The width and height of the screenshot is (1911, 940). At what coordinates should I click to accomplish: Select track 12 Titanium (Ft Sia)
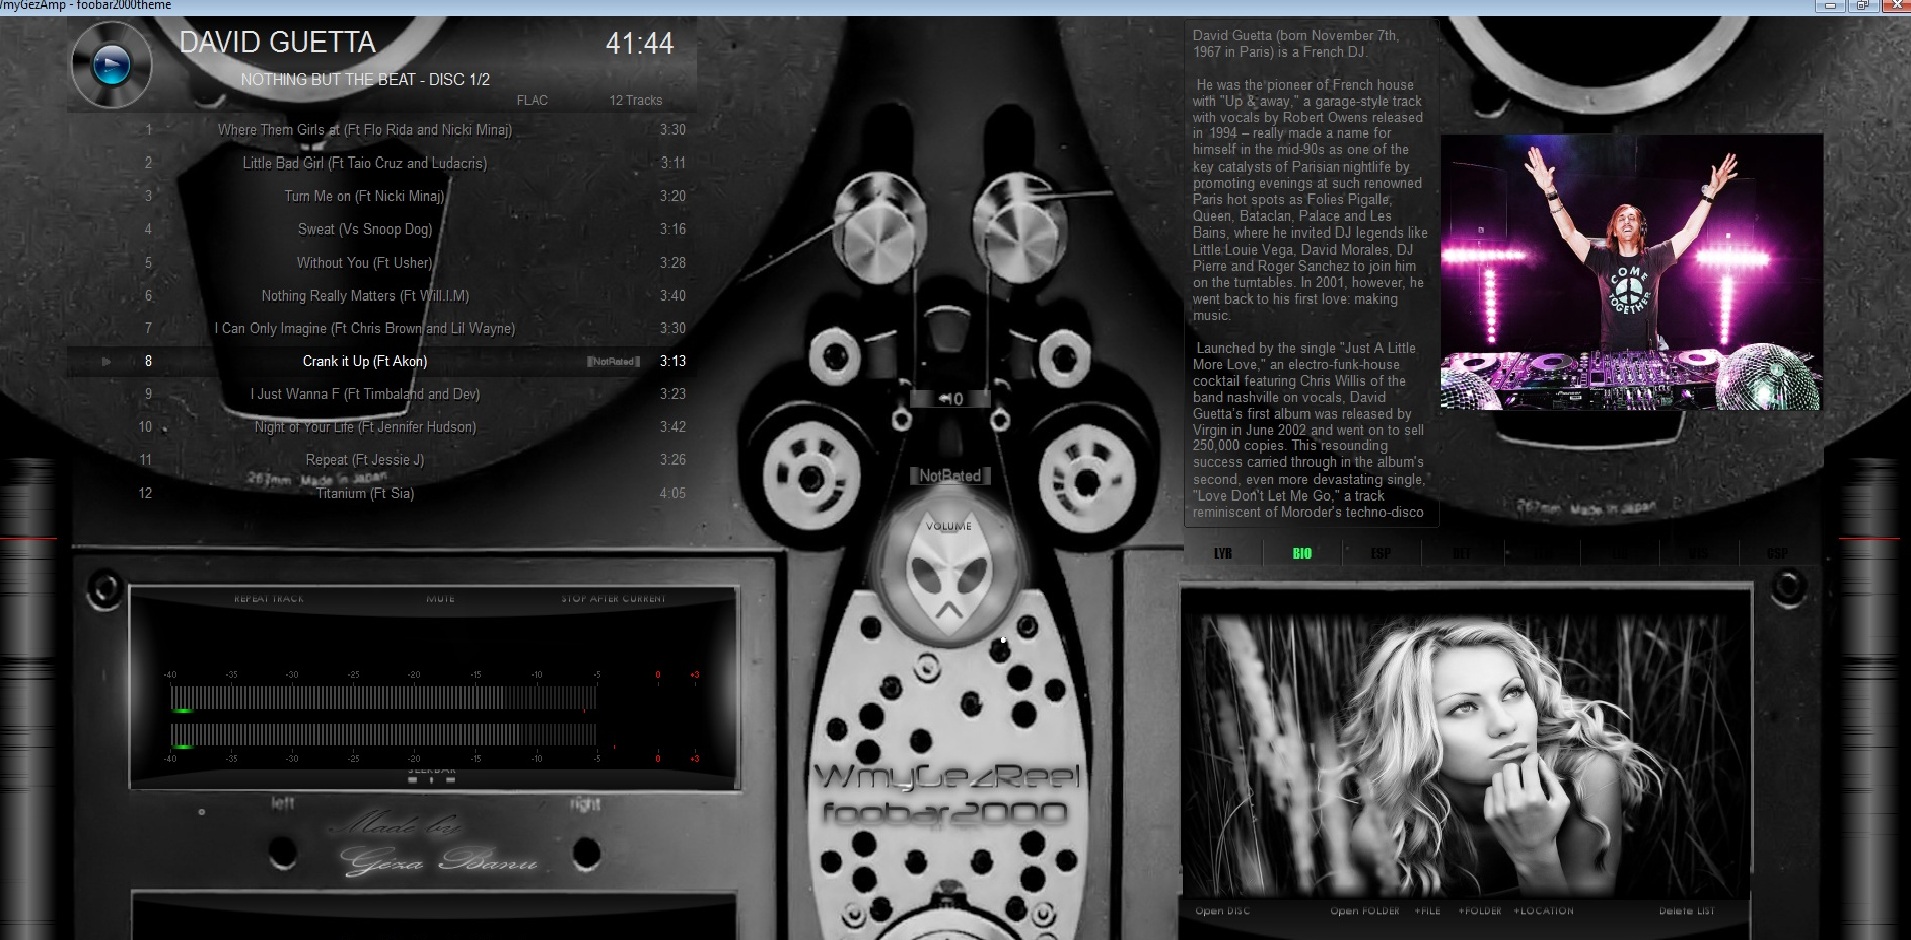[x=381, y=493]
